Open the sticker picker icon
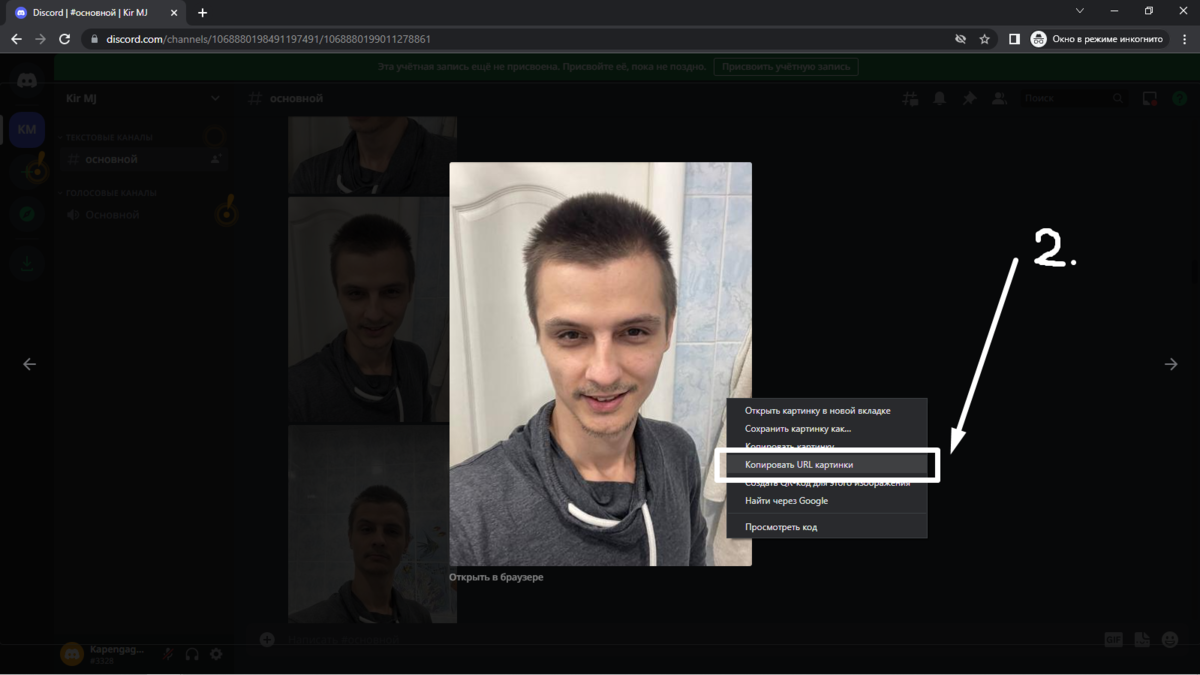The image size is (1200, 675). click(1142, 640)
